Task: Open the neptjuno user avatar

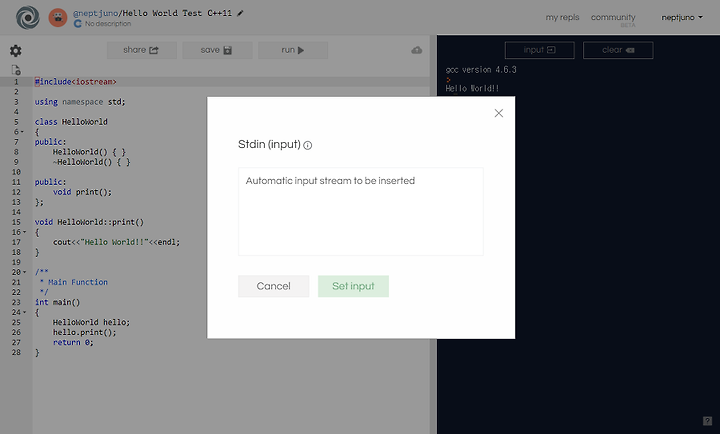Action: click(58, 17)
